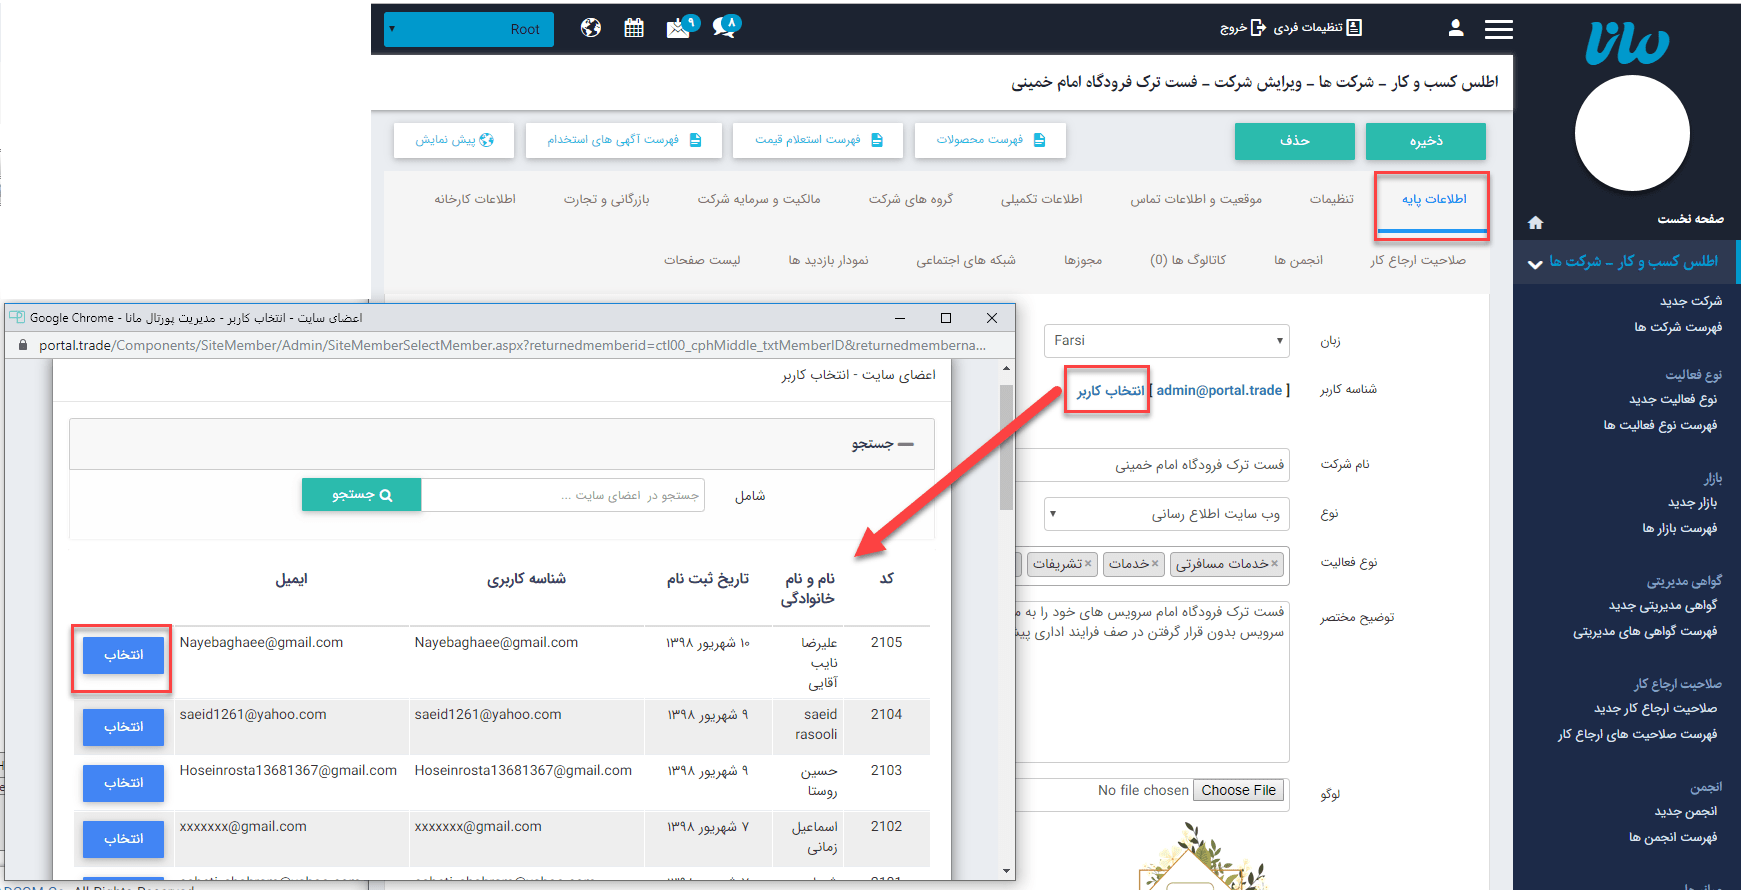Open گواهی مدیریتی جدید in sidebar
The image size is (1741, 890).
pos(1662,605)
